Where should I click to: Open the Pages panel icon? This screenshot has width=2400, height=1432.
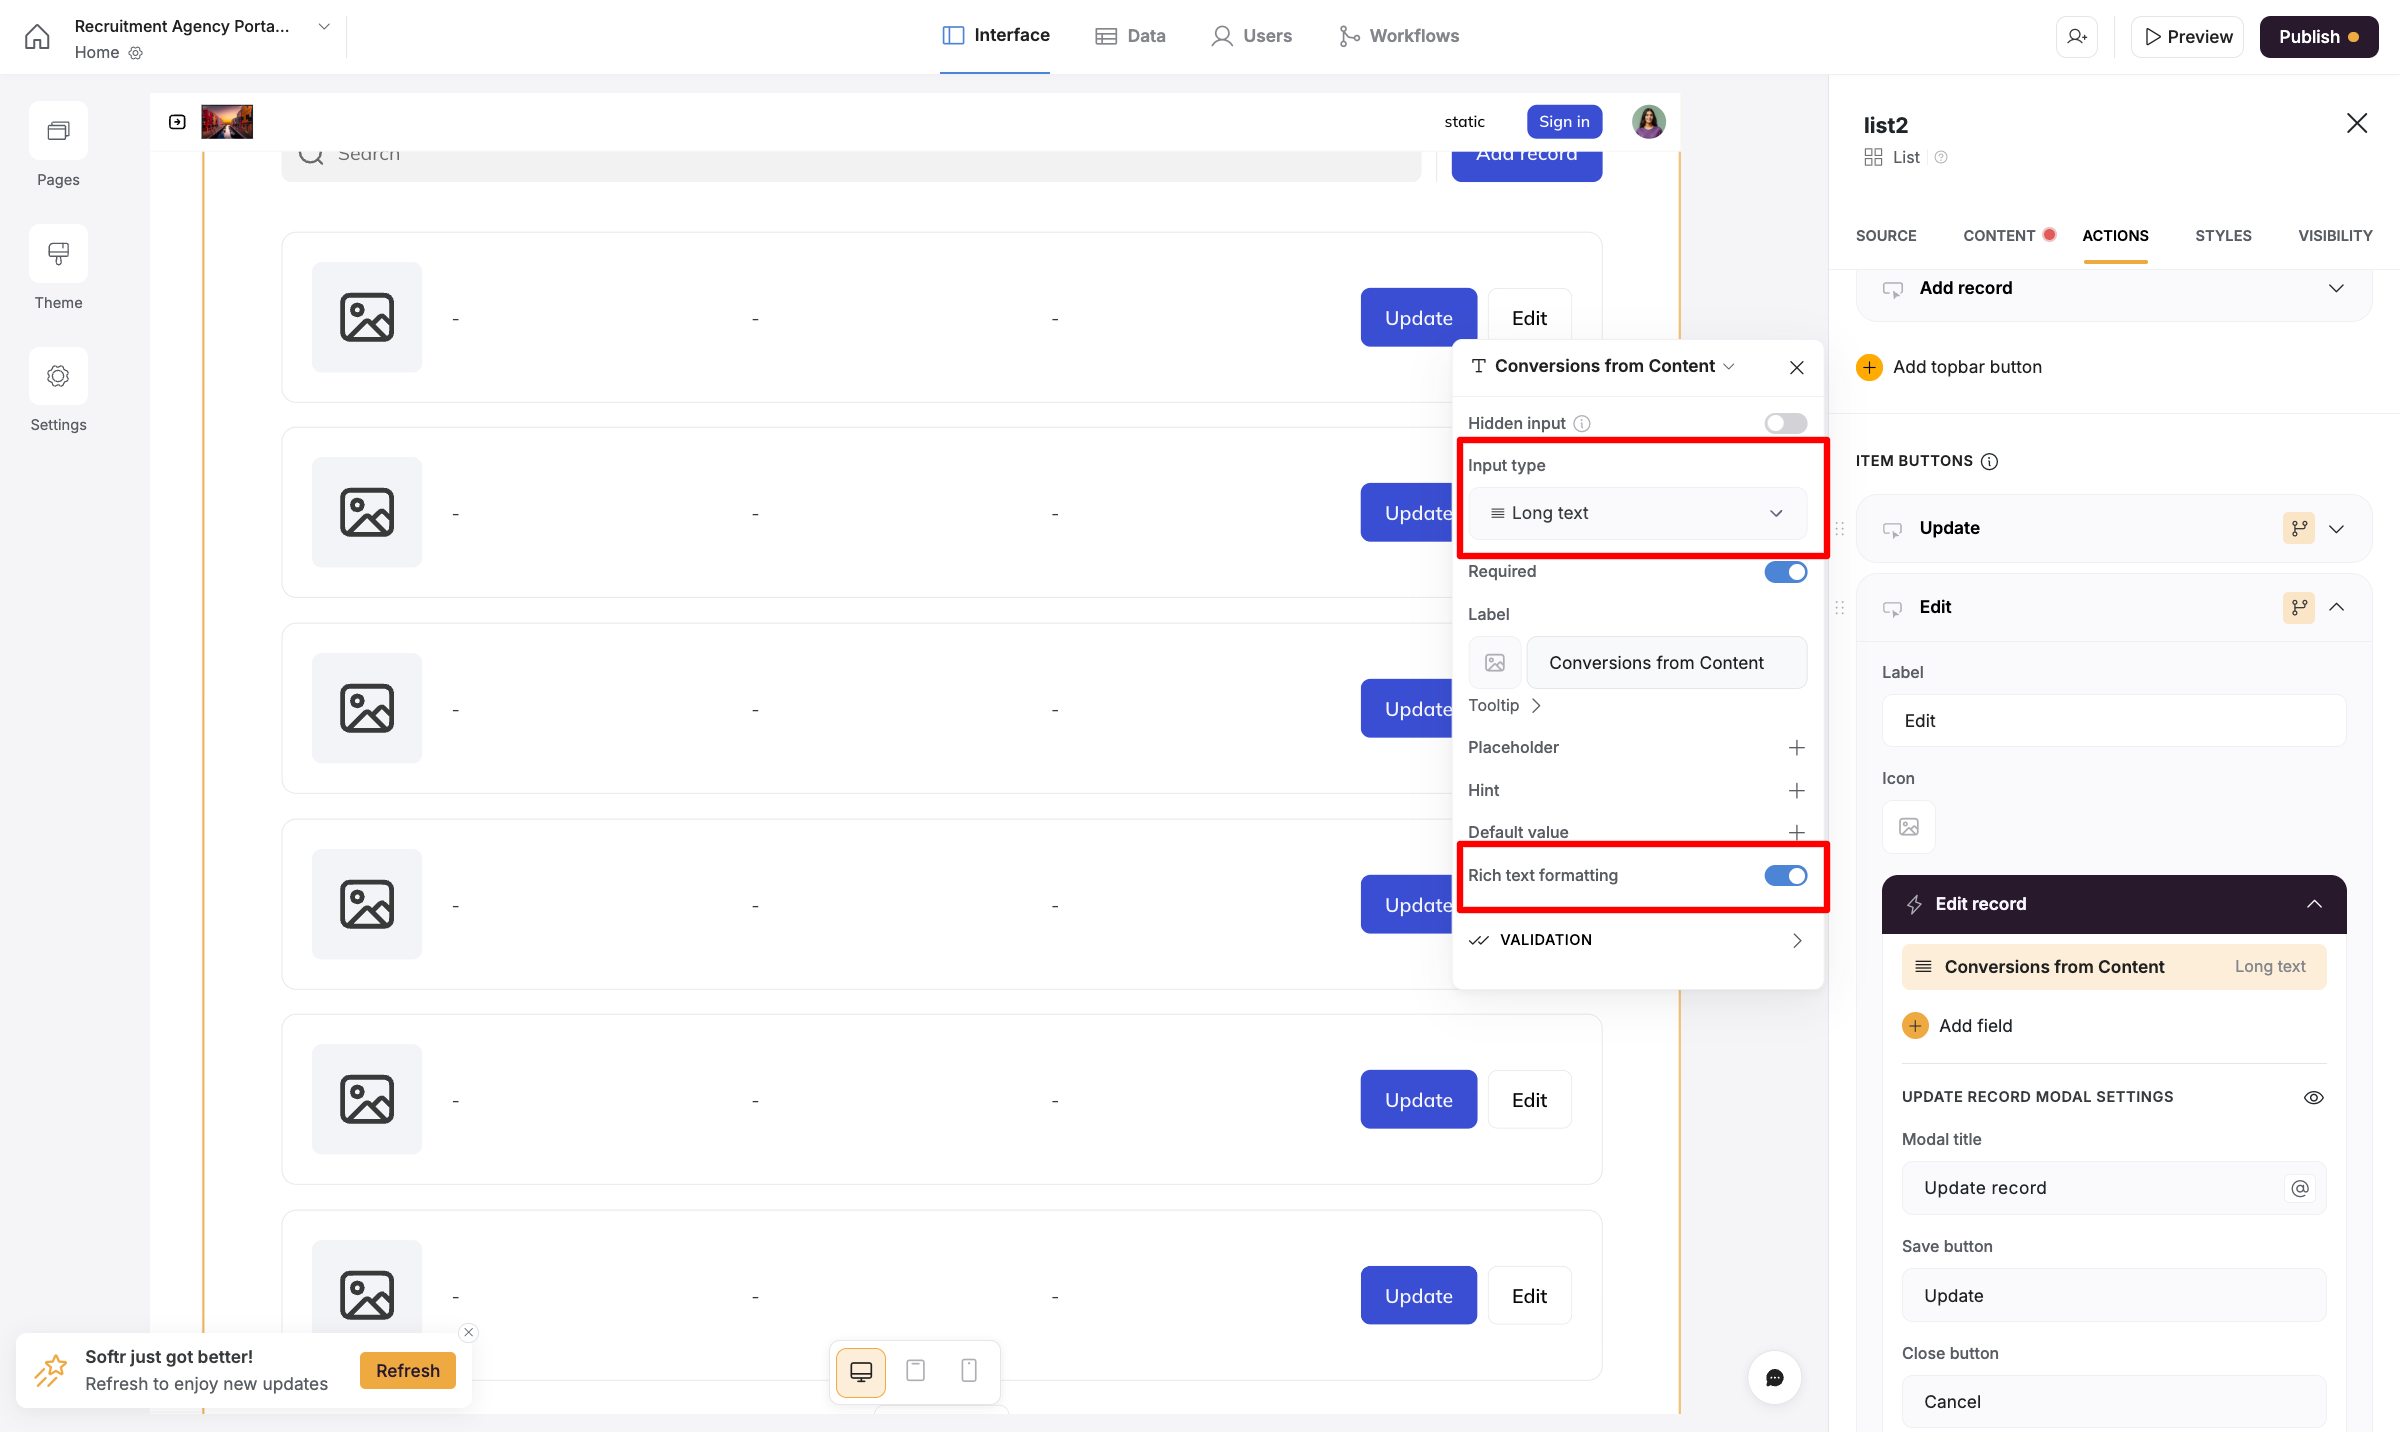coord(58,131)
